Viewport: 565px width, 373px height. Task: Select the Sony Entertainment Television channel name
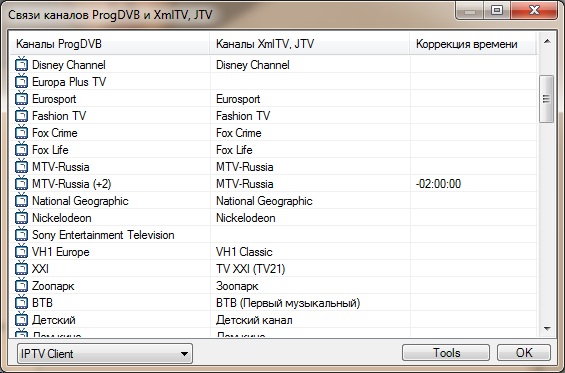[103, 235]
